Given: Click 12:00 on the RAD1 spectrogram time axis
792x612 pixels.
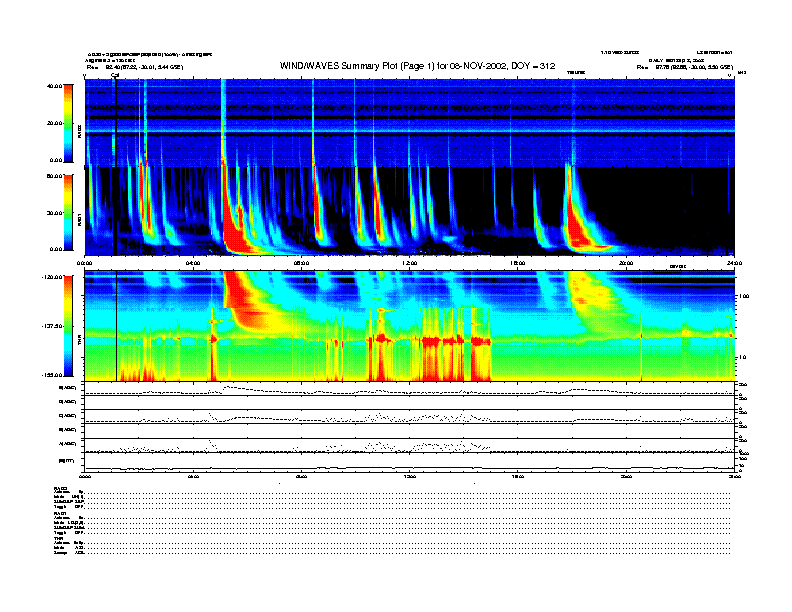Looking at the screenshot, I should pyautogui.click(x=410, y=263).
